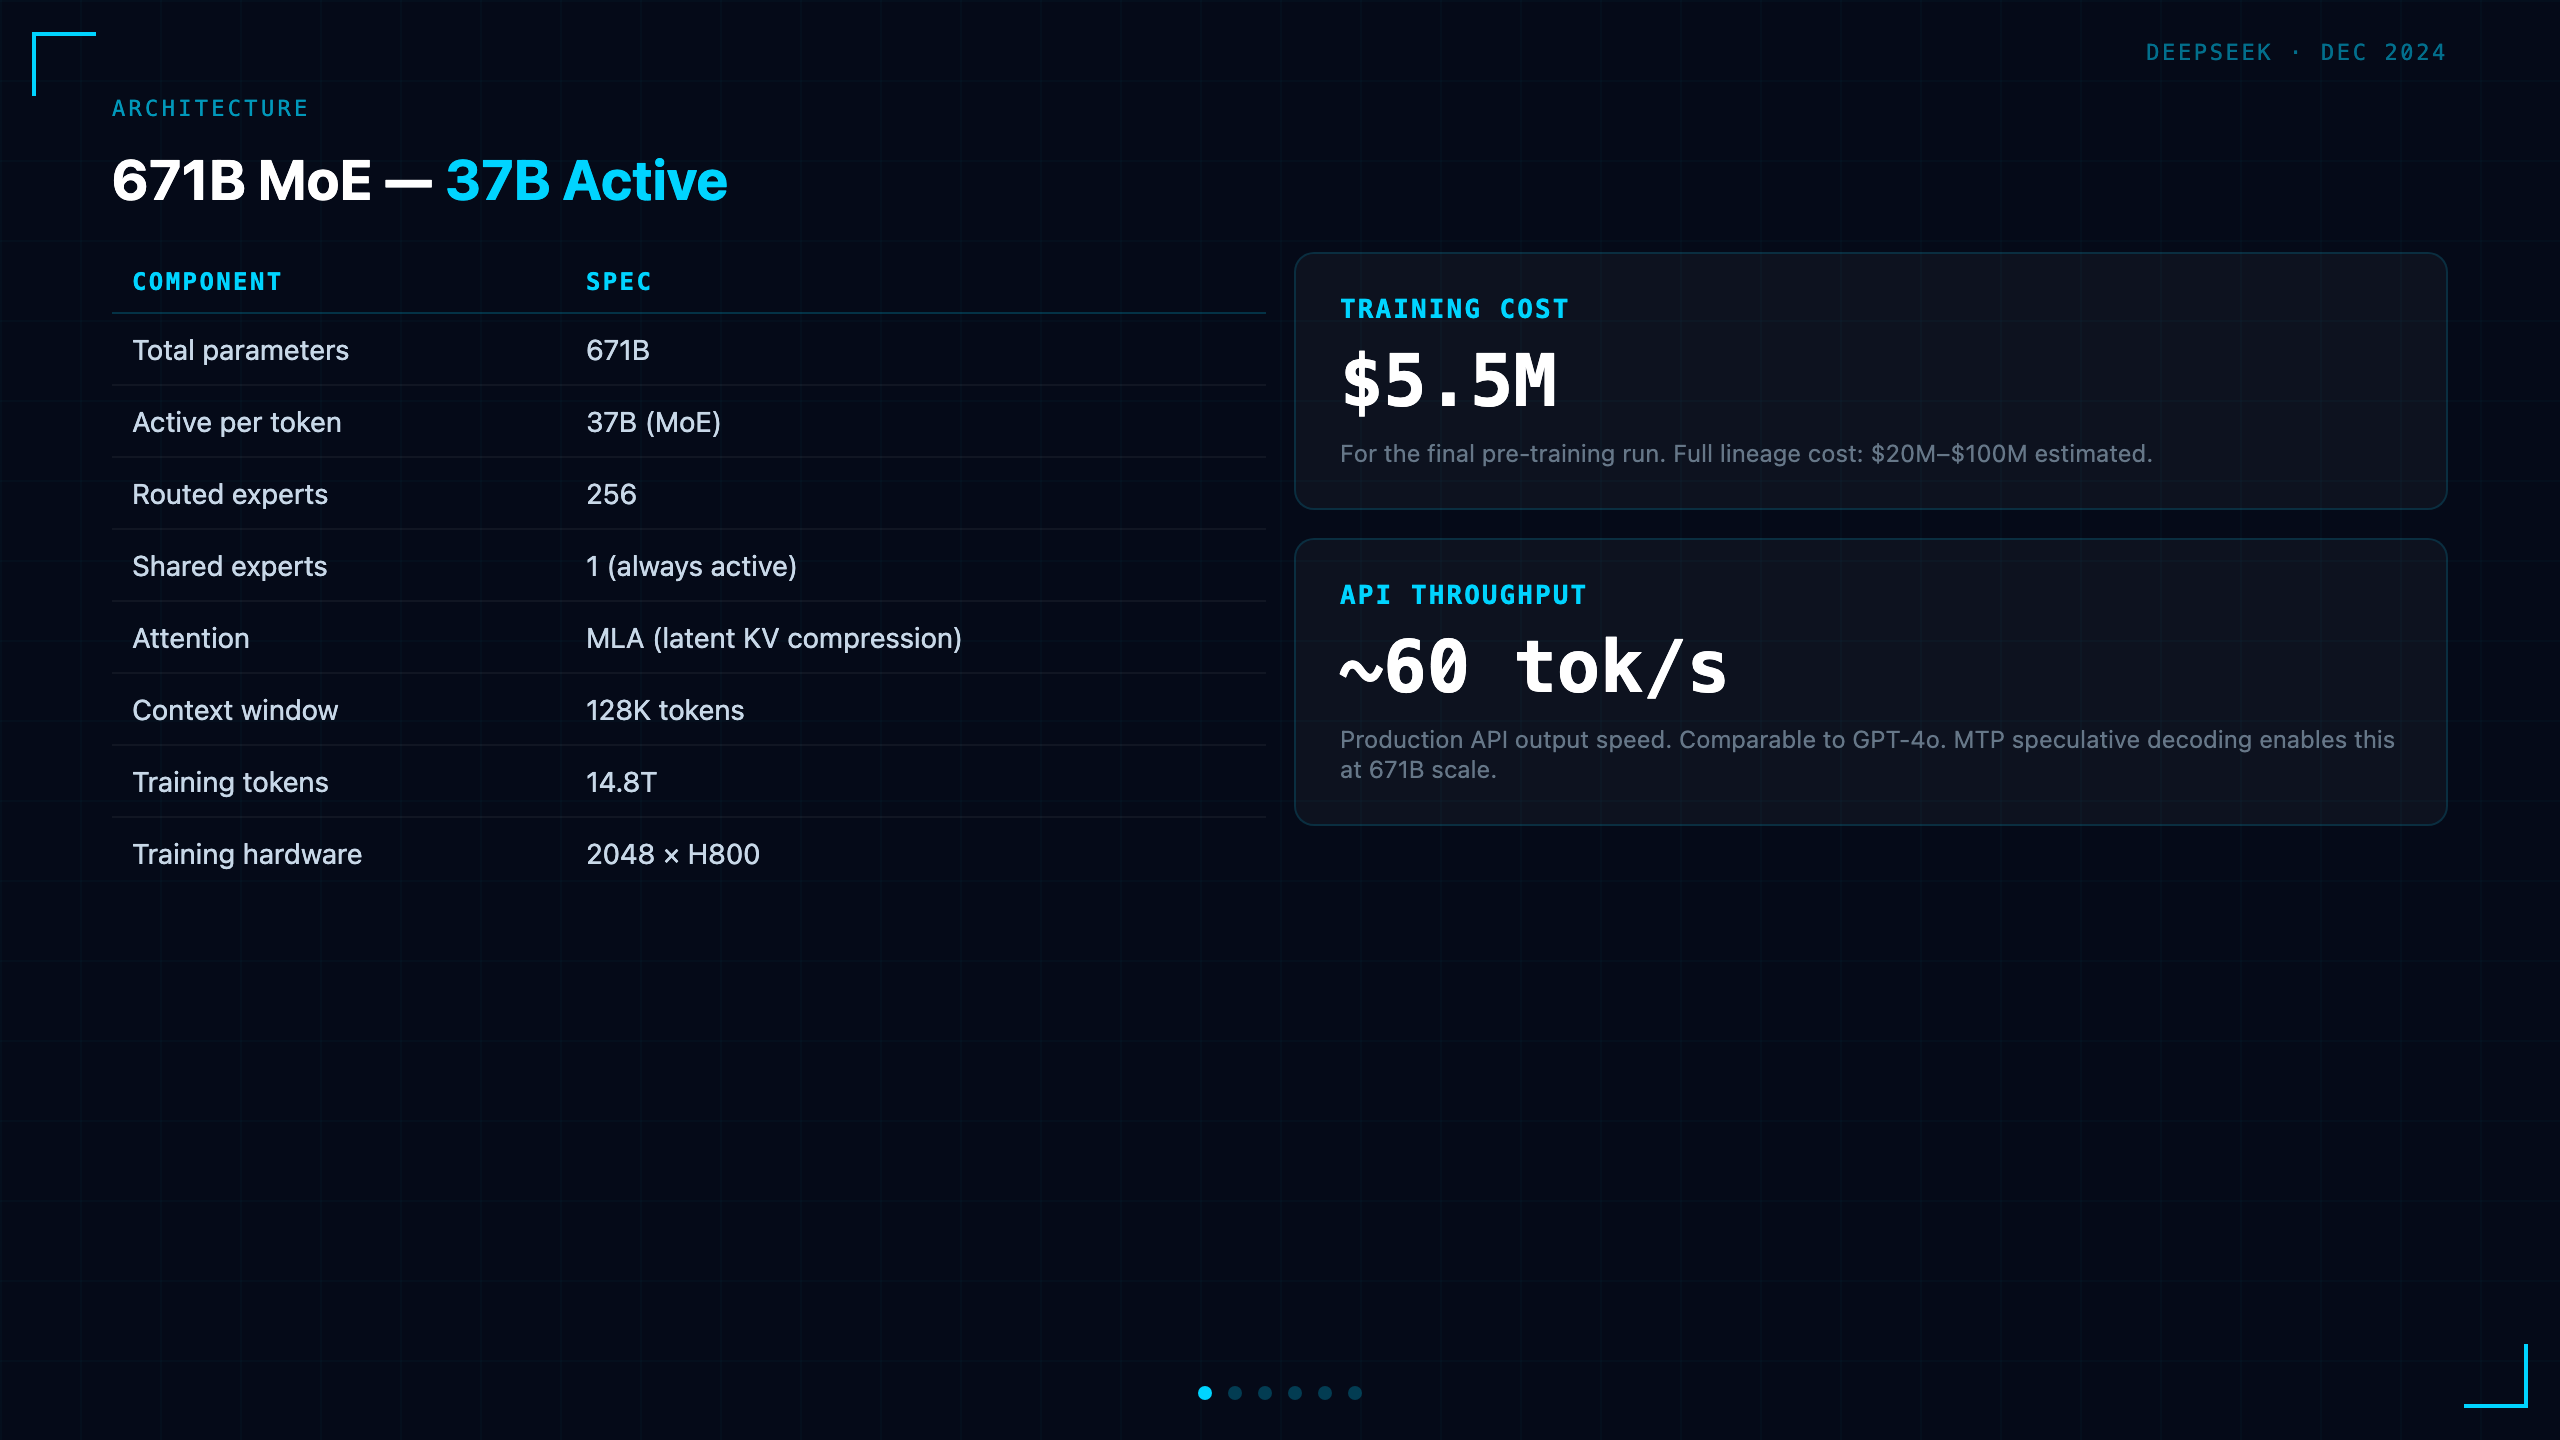This screenshot has width=2560, height=1440.
Task: Navigate to the sixth slide pagination dot
Action: (1355, 1393)
